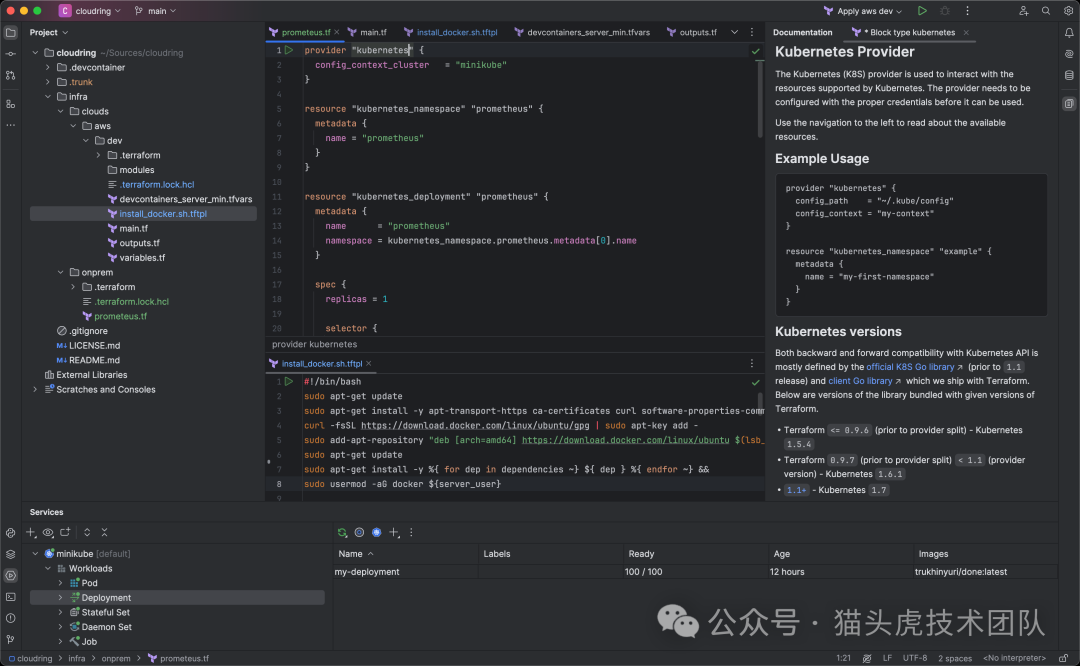Toggle the Documentation tool window button

pos(1068,104)
